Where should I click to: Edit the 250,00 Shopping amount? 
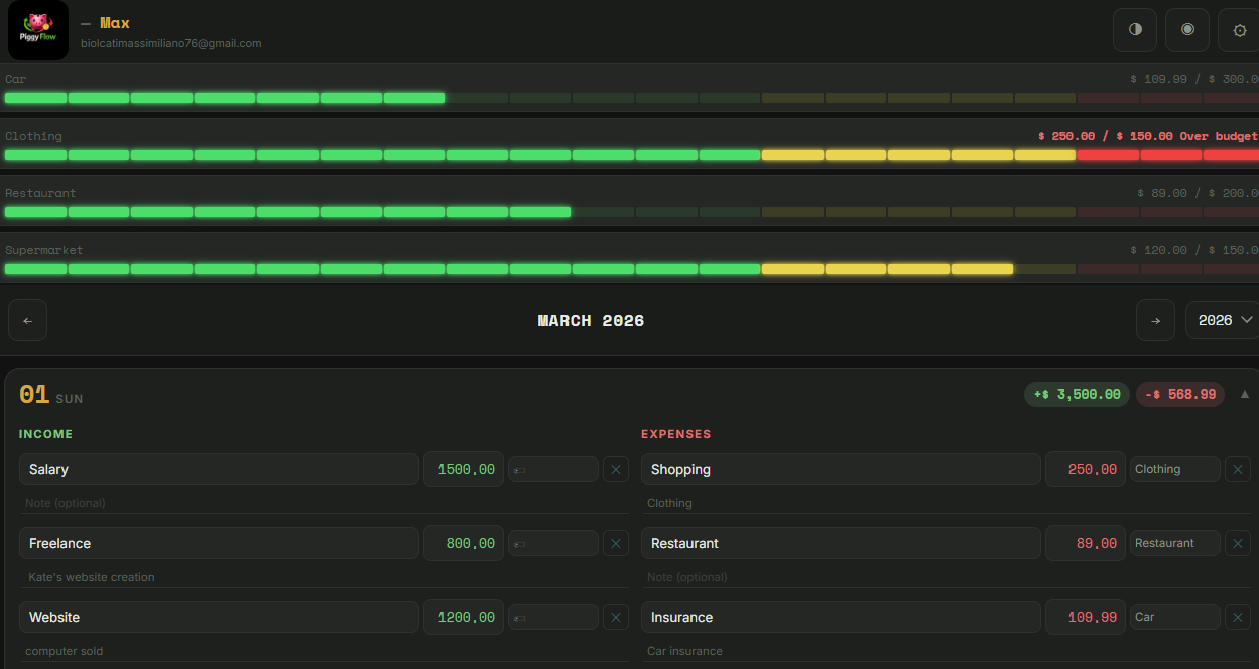(1085, 469)
